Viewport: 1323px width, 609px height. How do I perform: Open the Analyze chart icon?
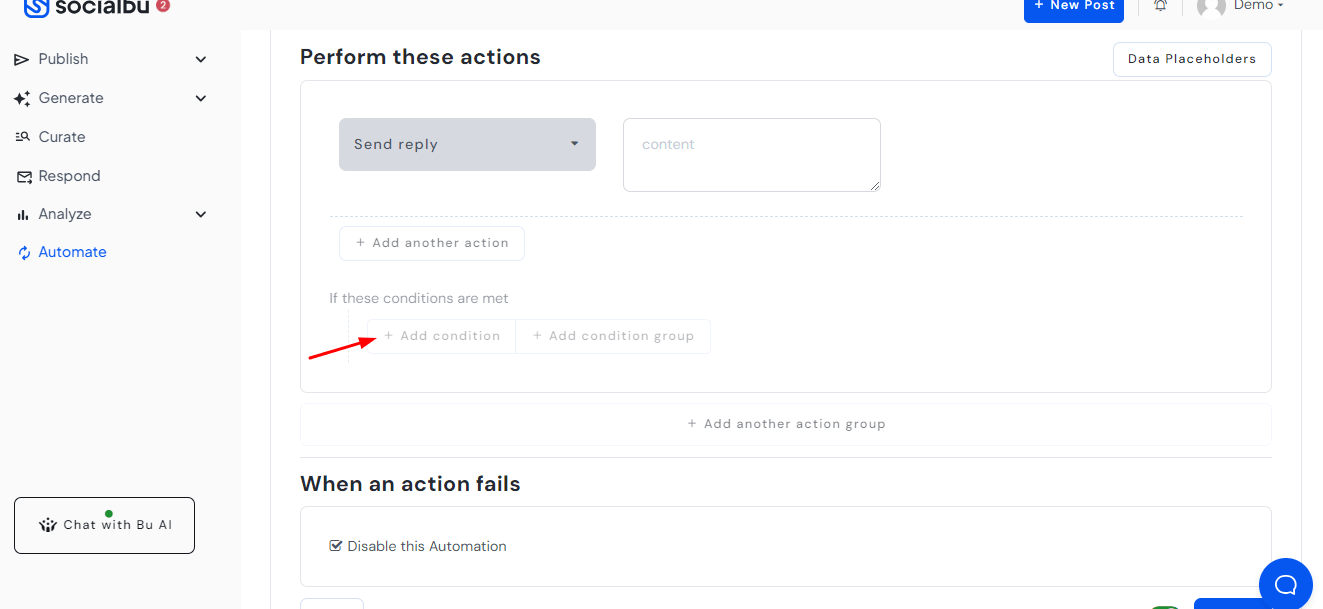pyautogui.click(x=22, y=213)
